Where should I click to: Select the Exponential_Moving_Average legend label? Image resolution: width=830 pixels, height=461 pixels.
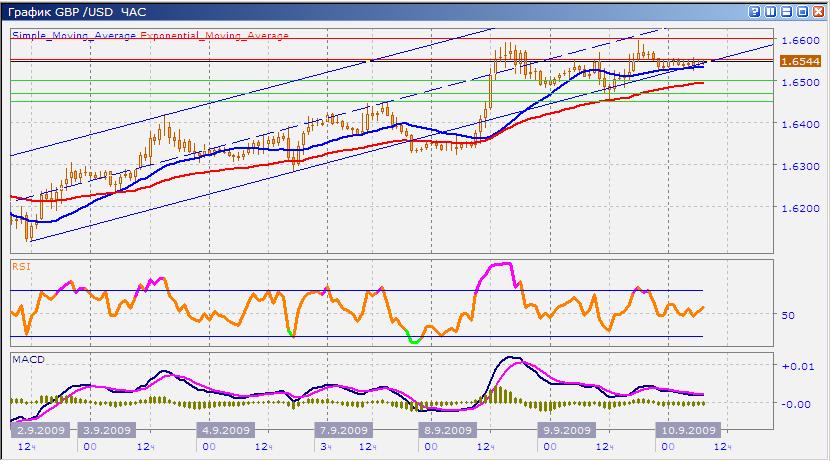[x=214, y=35]
